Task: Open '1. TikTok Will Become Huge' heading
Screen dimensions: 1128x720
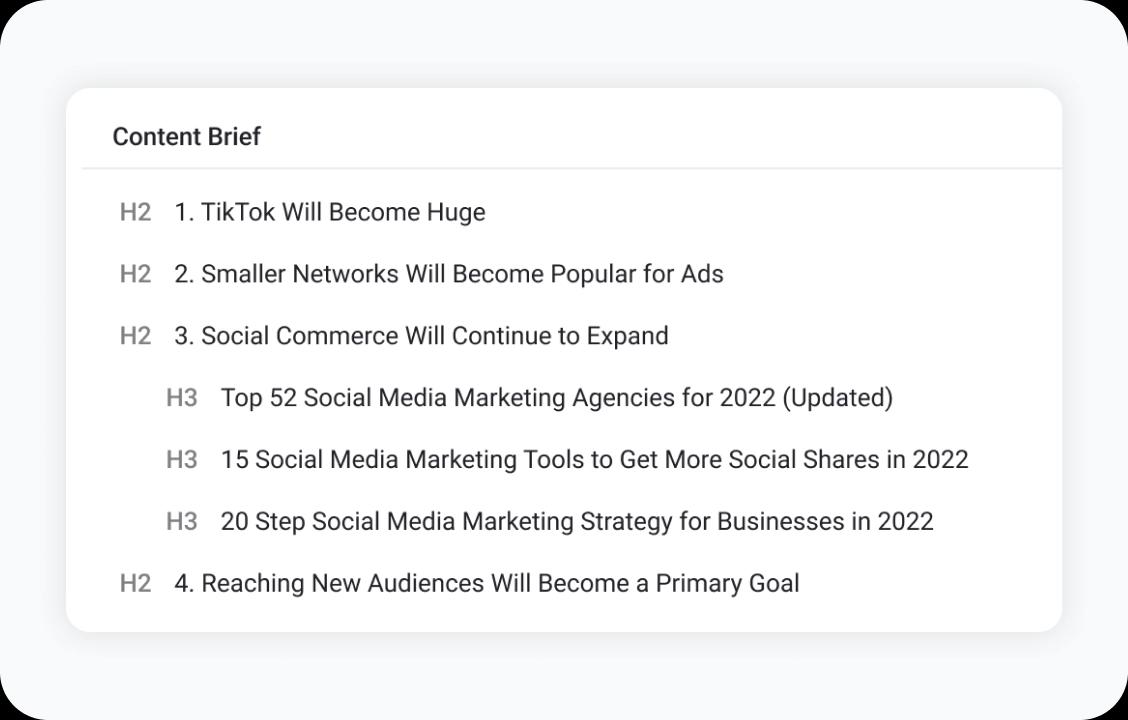Action: point(330,212)
